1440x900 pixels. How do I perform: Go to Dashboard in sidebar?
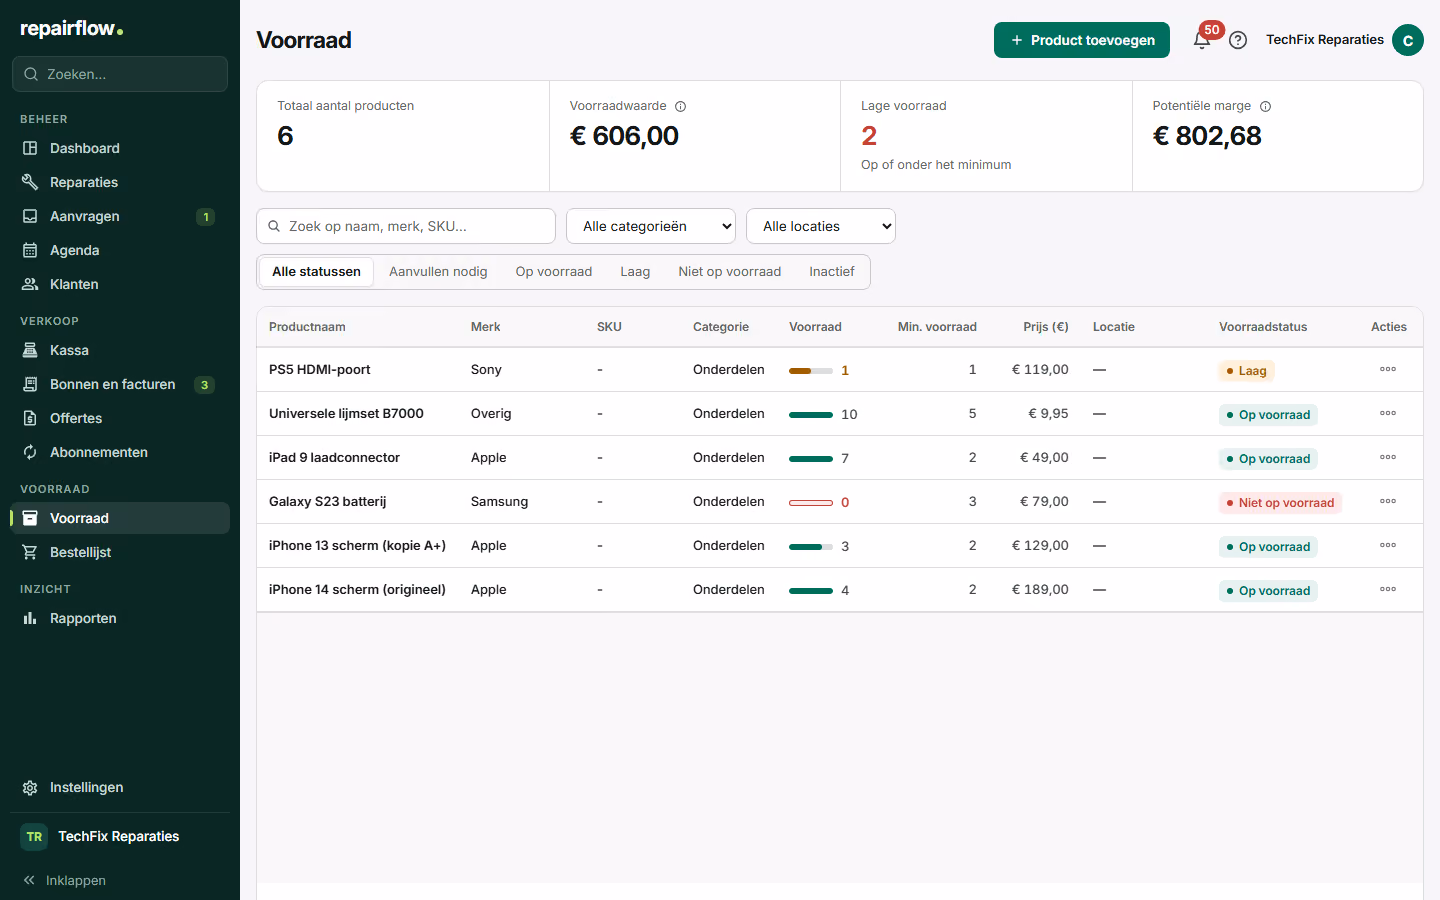point(120,148)
